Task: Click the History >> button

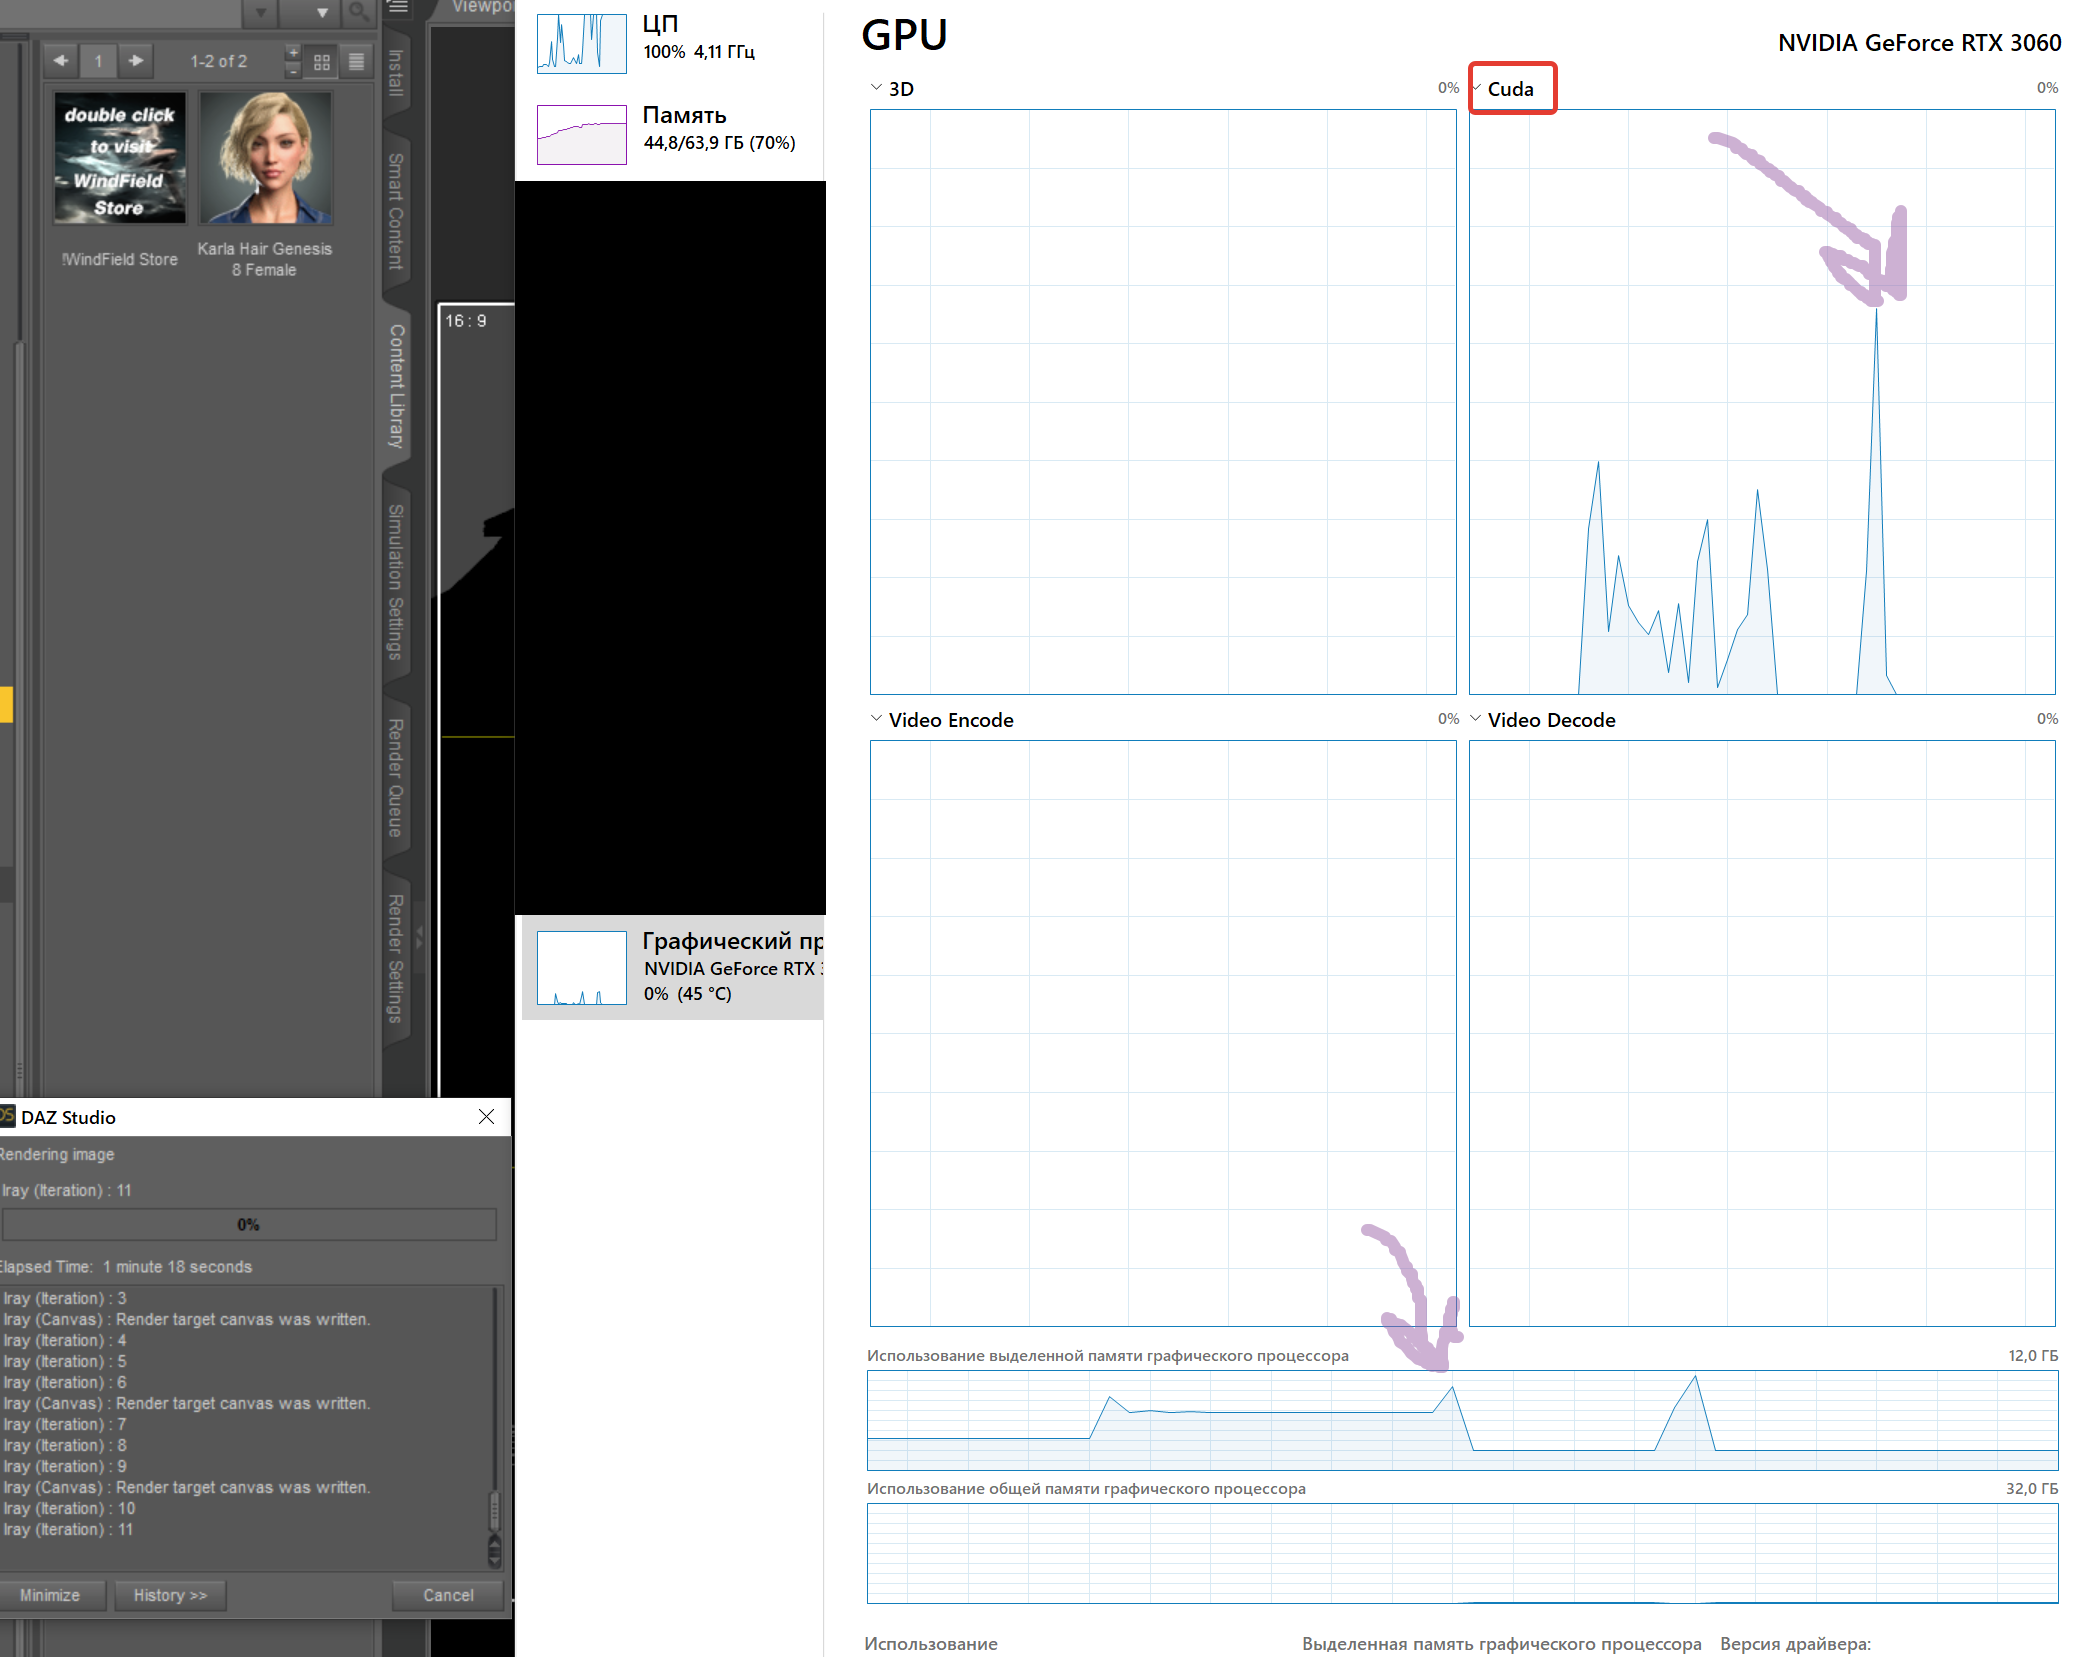Action: 170,1595
